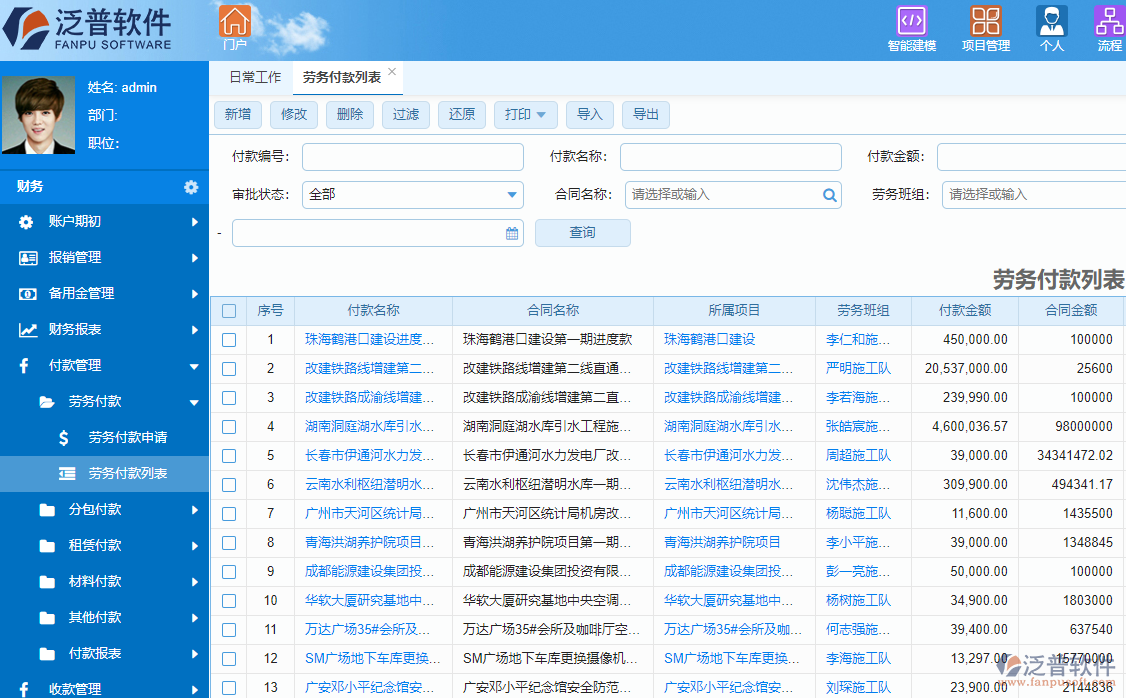Check the checkbox for row 5
This screenshot has height=698, width=1126.
click(x=229, y=455)
